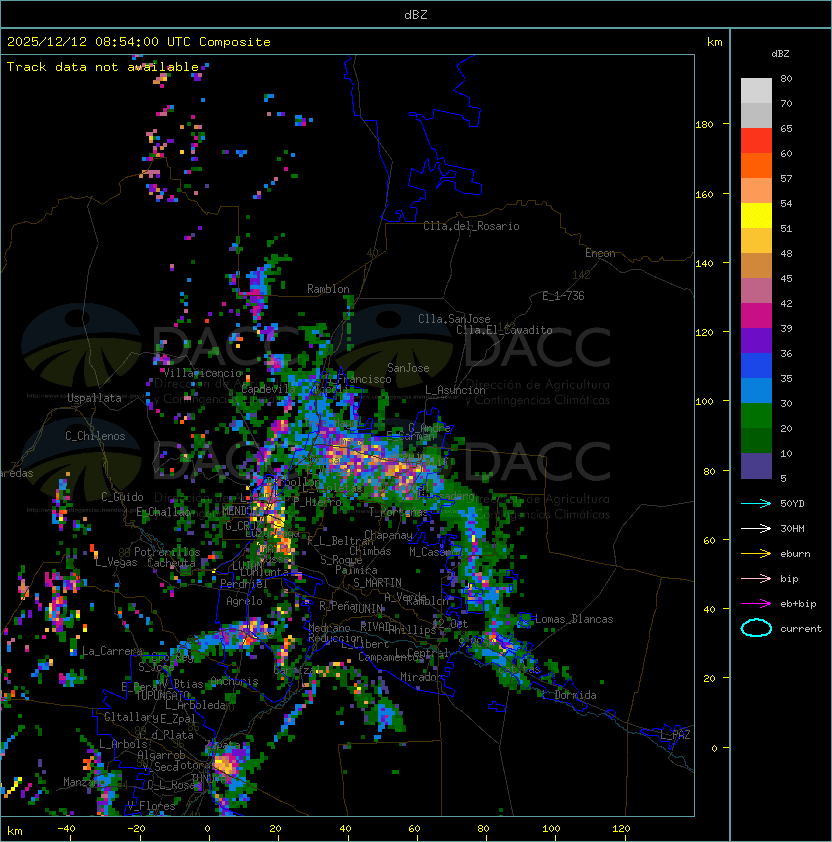Click the 'Track data not available' message
This screenshot has height=842, width=832.
(x=103, y=67)
